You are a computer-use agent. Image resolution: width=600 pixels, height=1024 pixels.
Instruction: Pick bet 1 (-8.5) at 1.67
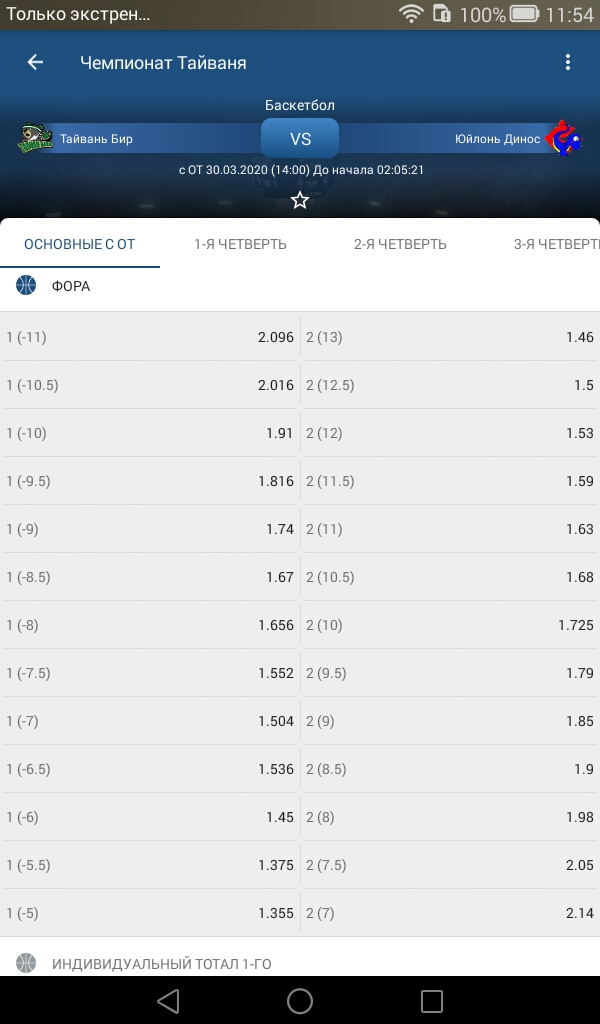coord(150,577)
